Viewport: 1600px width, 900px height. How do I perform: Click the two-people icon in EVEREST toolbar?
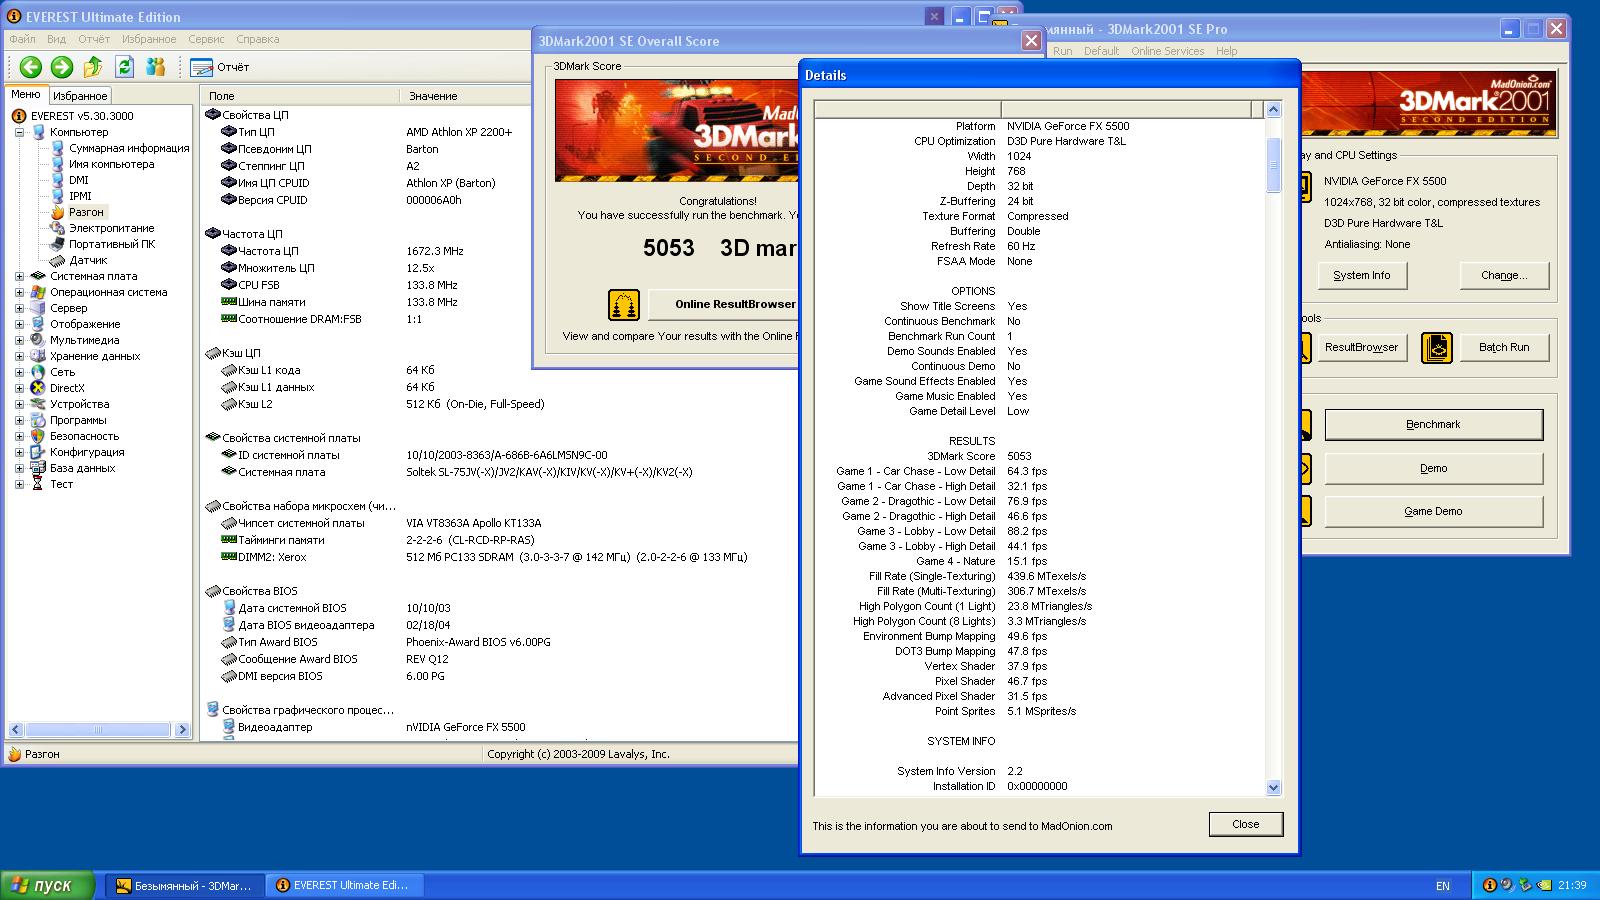(x=155, y=67)
